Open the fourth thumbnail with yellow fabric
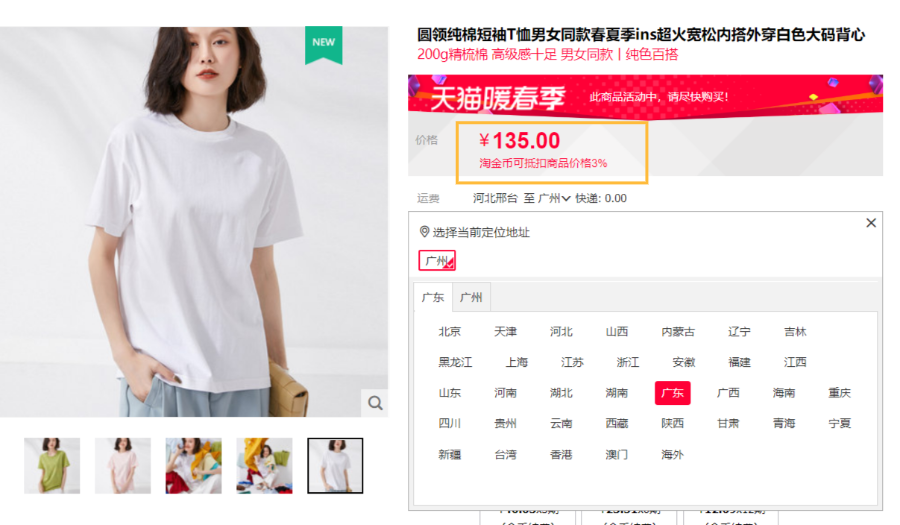Viewport: 900px width, 525px height. pyautogui.click(x=264, y=465)
